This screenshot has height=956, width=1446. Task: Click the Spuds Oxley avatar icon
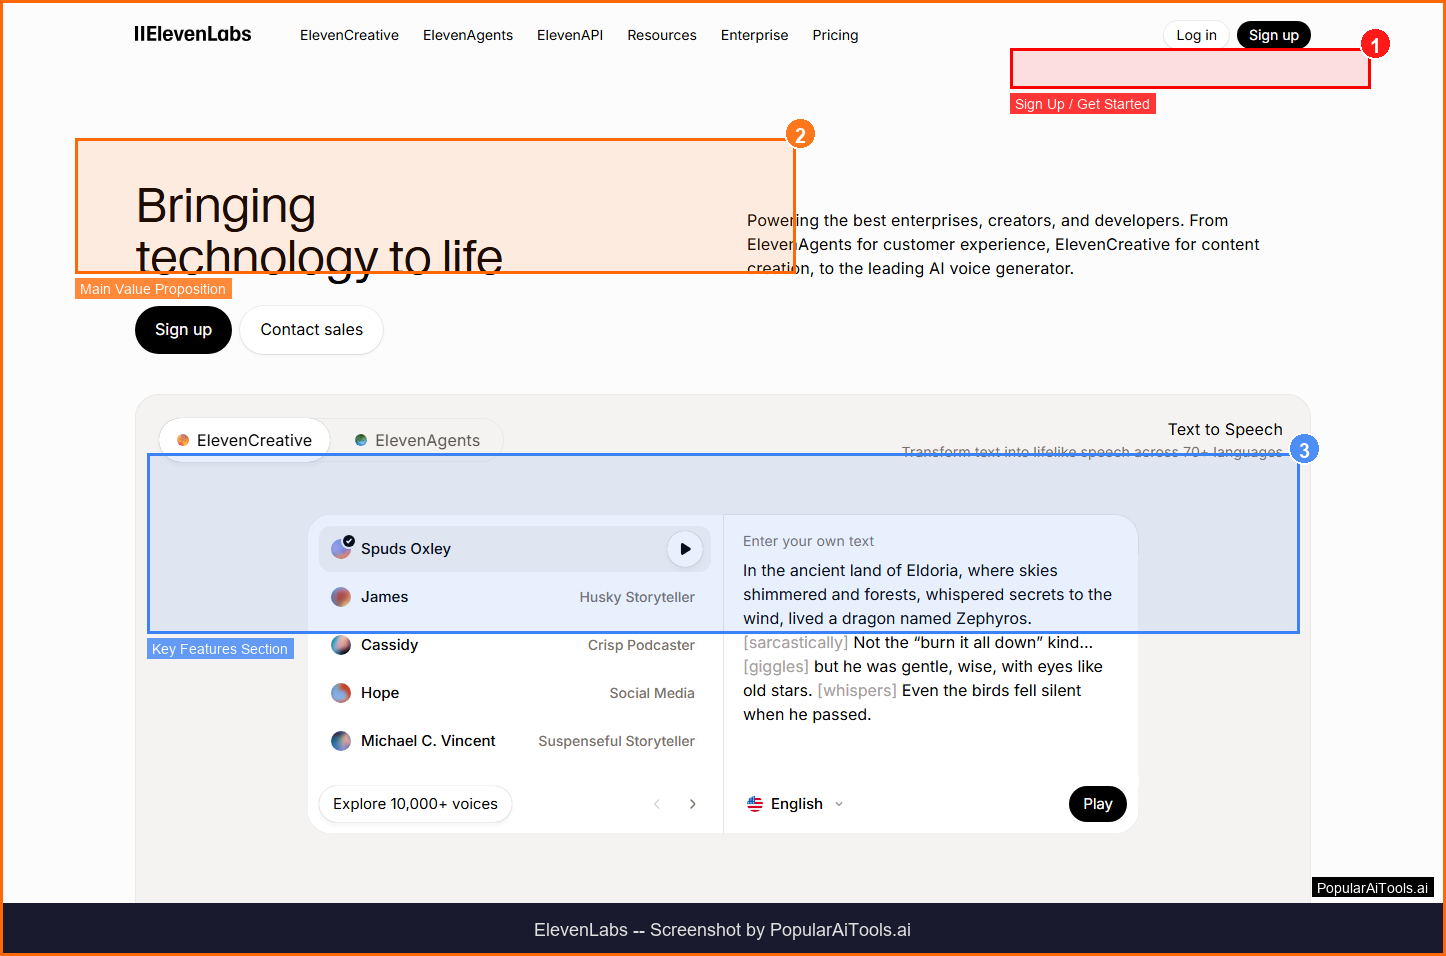point(342,548)
